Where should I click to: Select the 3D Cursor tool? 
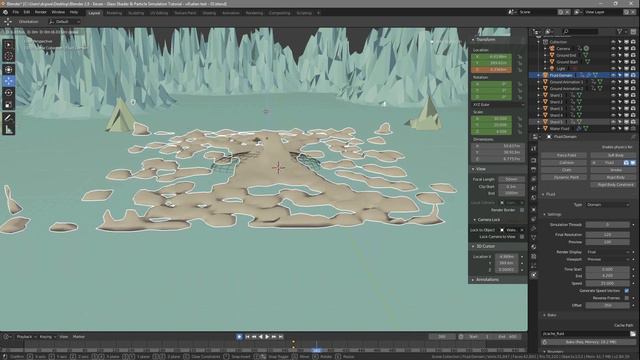click(x=9, y=56)
